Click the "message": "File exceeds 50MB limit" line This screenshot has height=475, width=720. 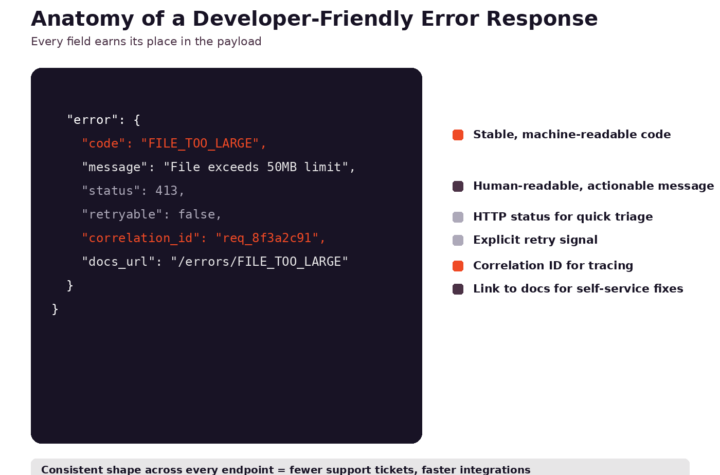point(218,167)
